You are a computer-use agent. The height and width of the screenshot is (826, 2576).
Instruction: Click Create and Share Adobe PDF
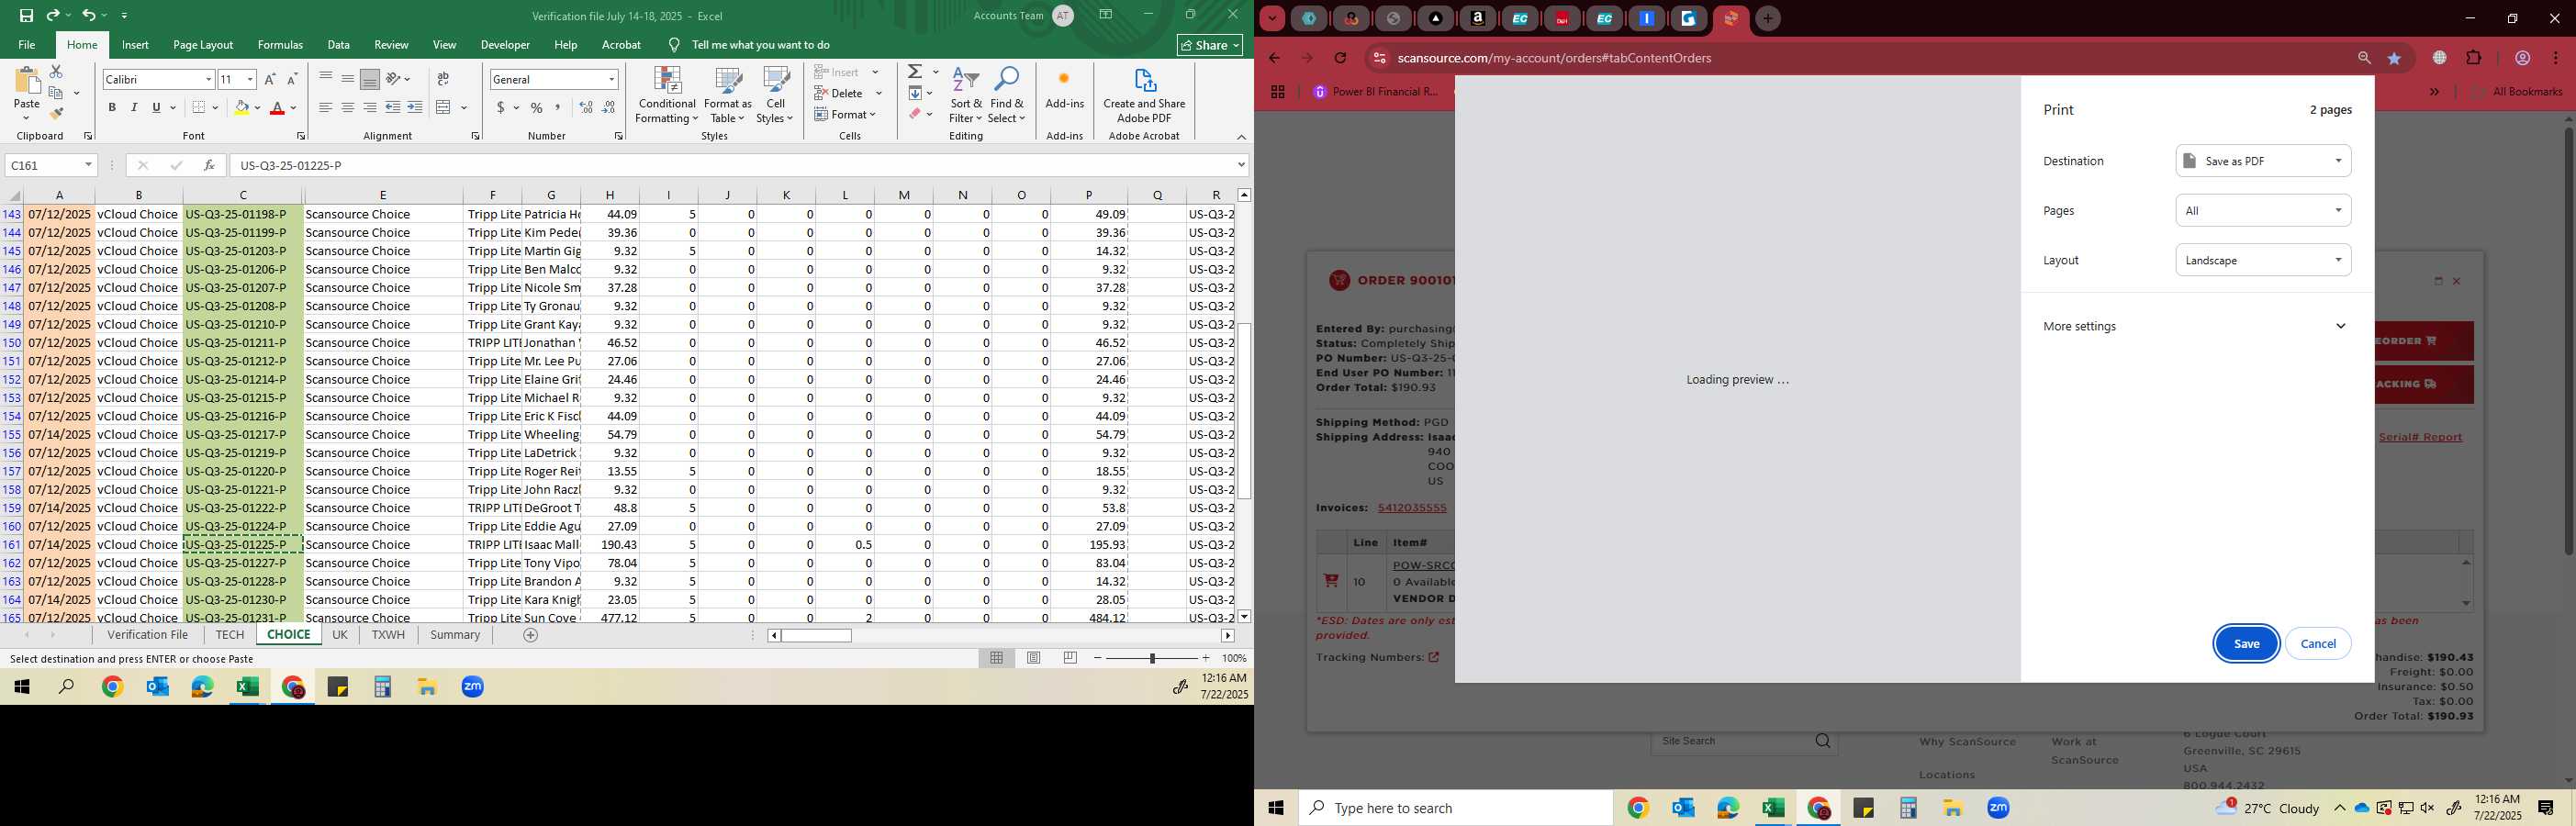tap(1144, 96)
